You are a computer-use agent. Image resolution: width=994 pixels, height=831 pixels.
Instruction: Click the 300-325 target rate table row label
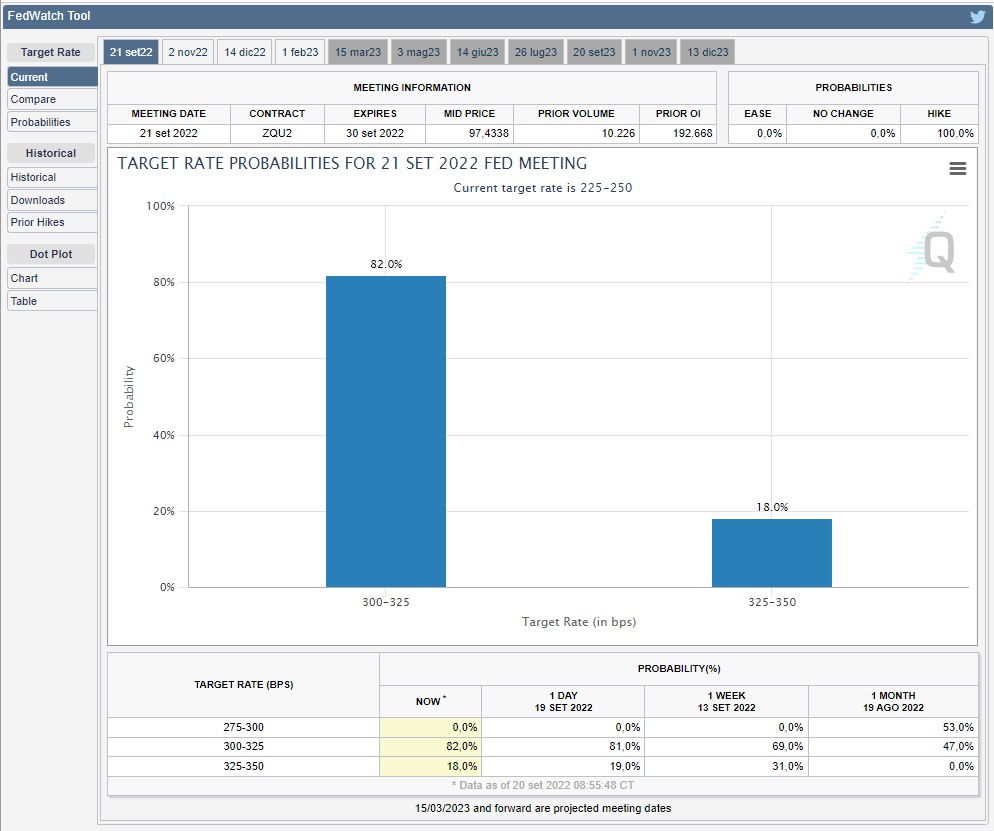pyautogui.click(x=243, y=746)
